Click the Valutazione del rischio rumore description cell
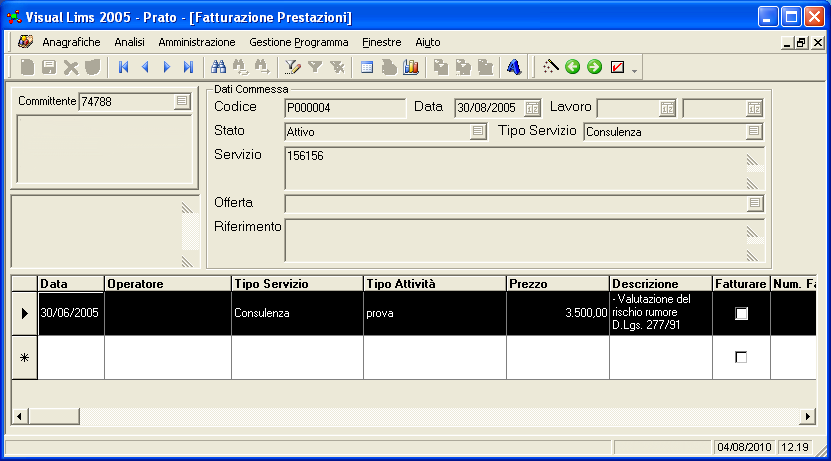The width and height of the screenshot is (831, 461). [x=660, y=313]
